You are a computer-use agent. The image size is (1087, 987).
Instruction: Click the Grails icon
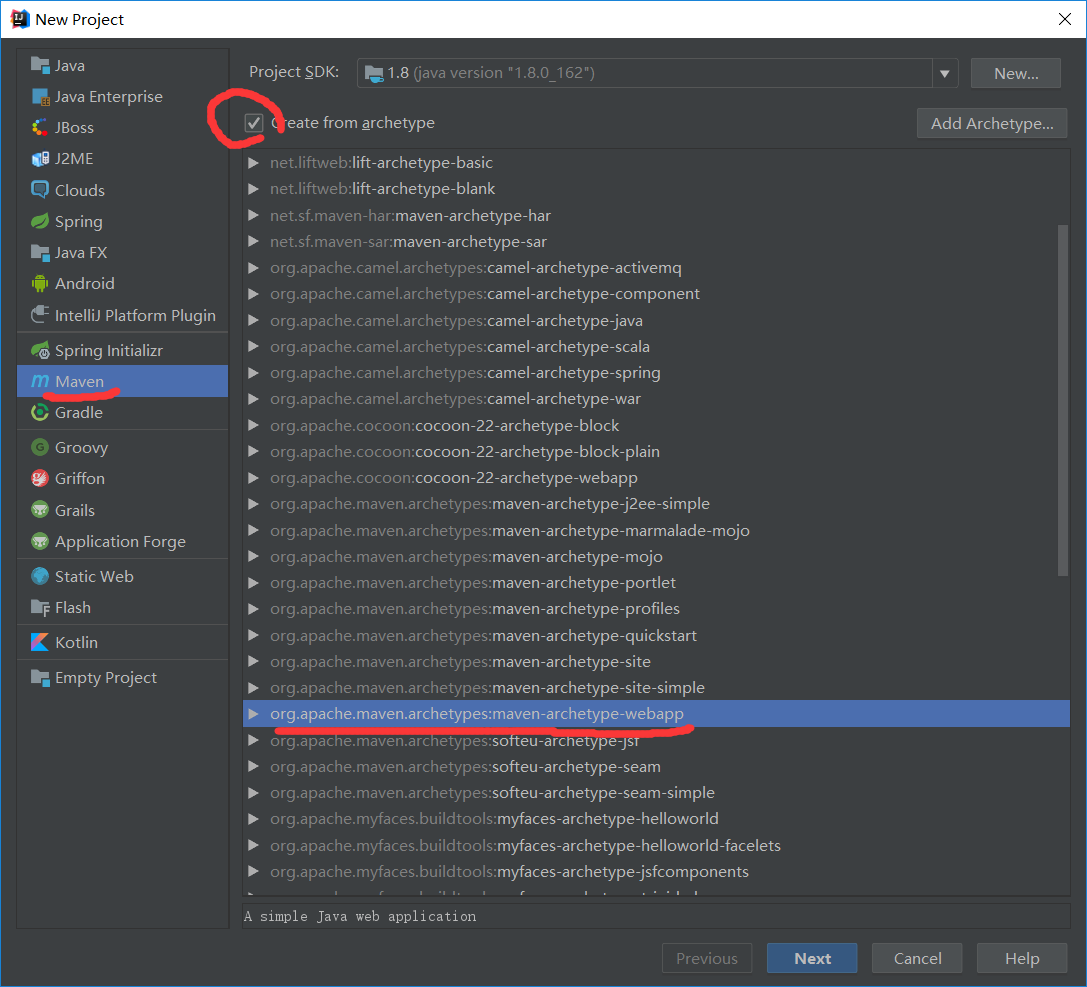tap(40, 510)
